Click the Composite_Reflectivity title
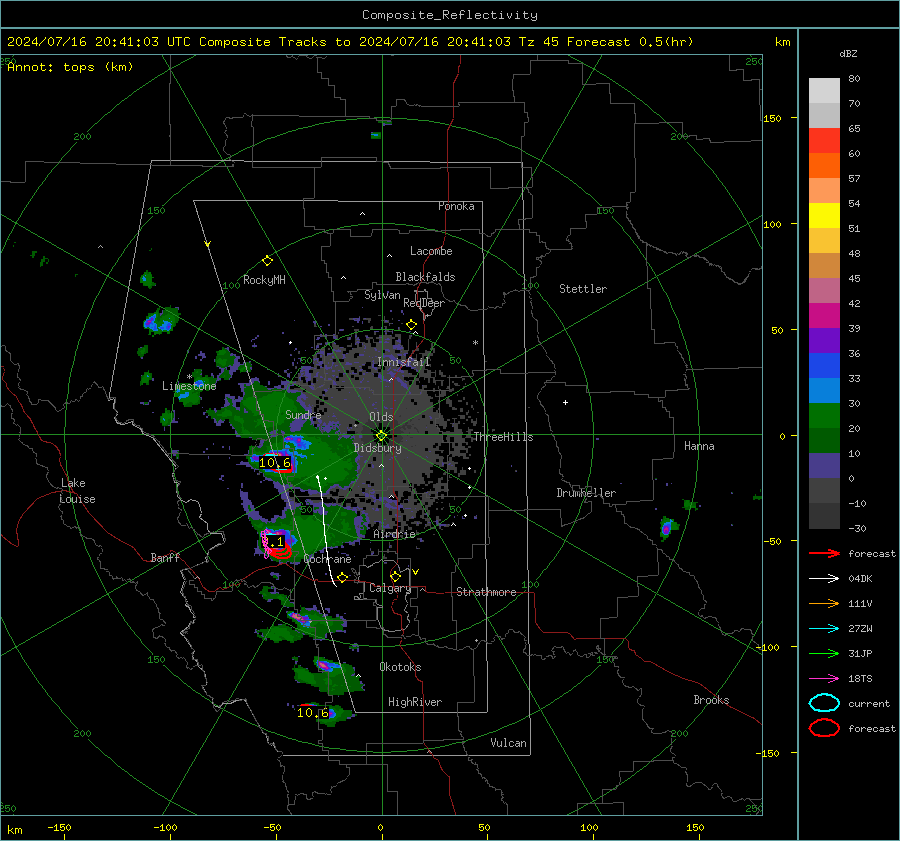The height and width of the screenshot is (841, 900). (x=449, y=15)
